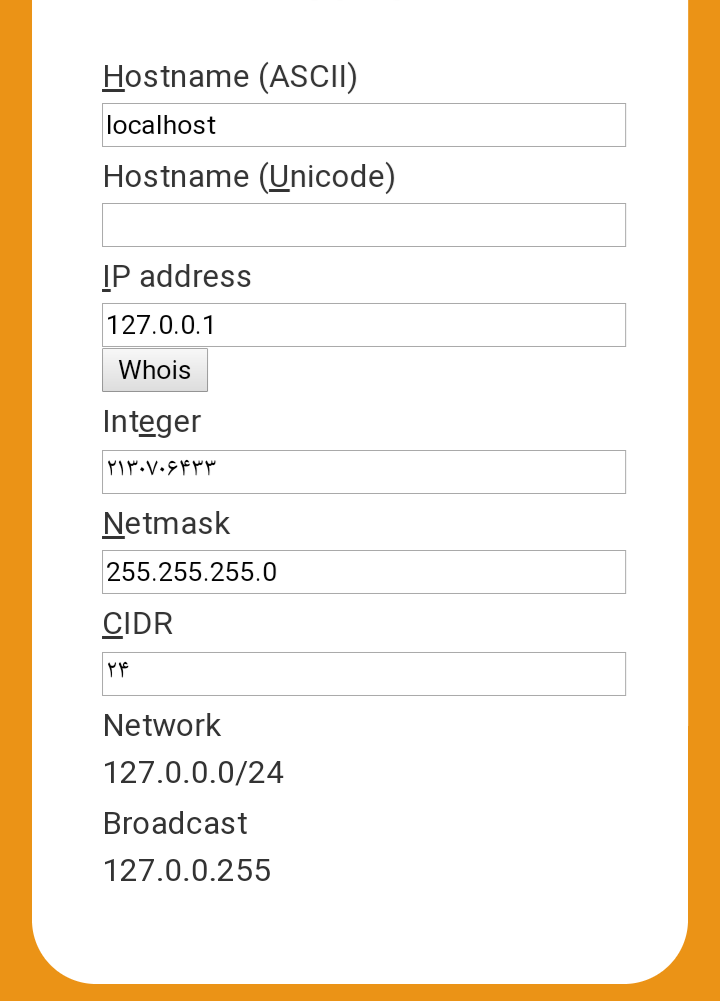The height and width of the screenshot is (1001, 720).
Task: Click the "Hostname (Unicode)" label
Action: (x=249, y=177)
